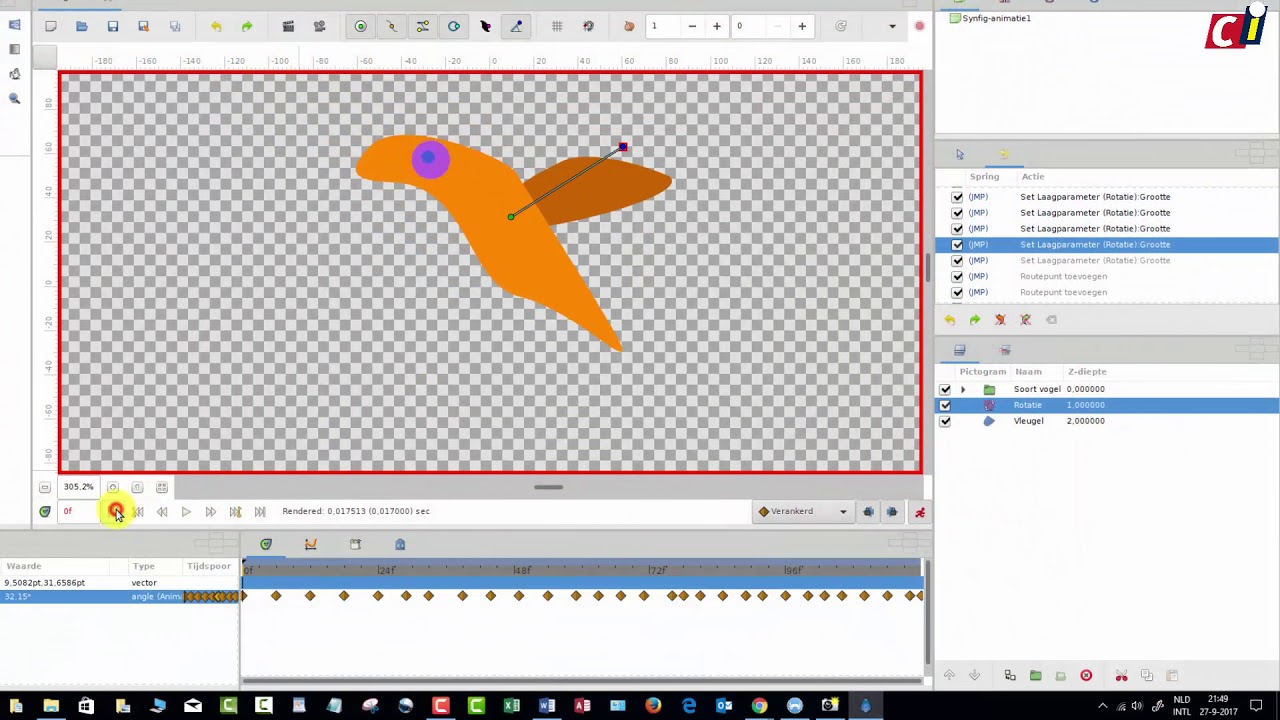Screen dimensions: 1280x720
Task: Expand the Soort vogel group layer
Action: pos(963,389)
